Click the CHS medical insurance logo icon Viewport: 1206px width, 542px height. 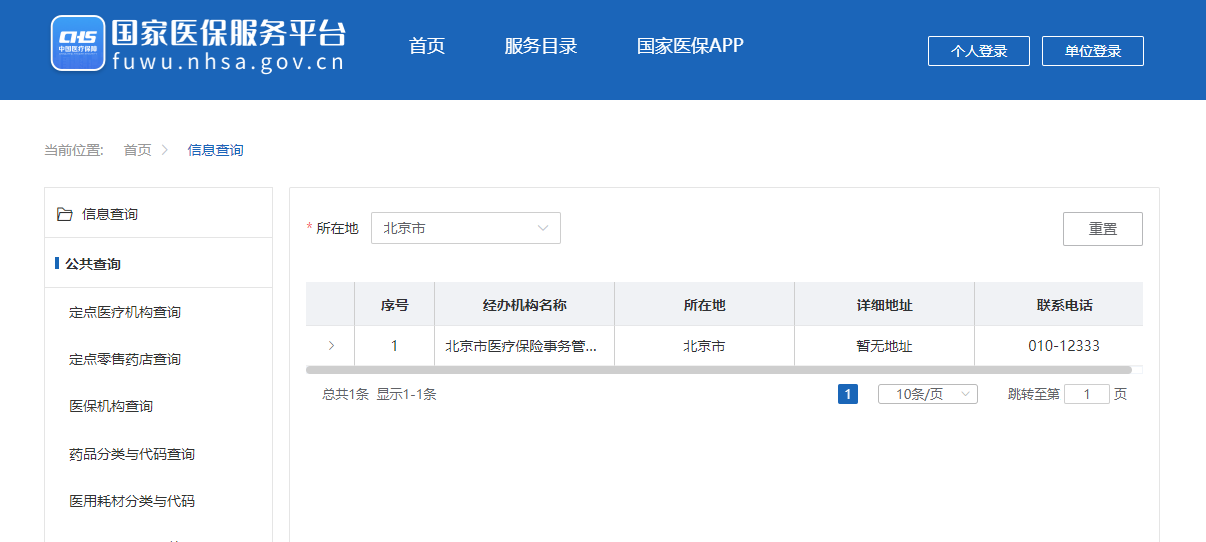[78, 43]
